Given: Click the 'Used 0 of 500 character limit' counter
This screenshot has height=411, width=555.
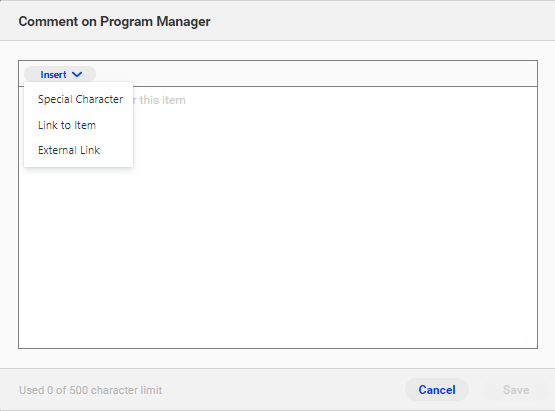Looking at the screenshot, I should coord(90,390).
